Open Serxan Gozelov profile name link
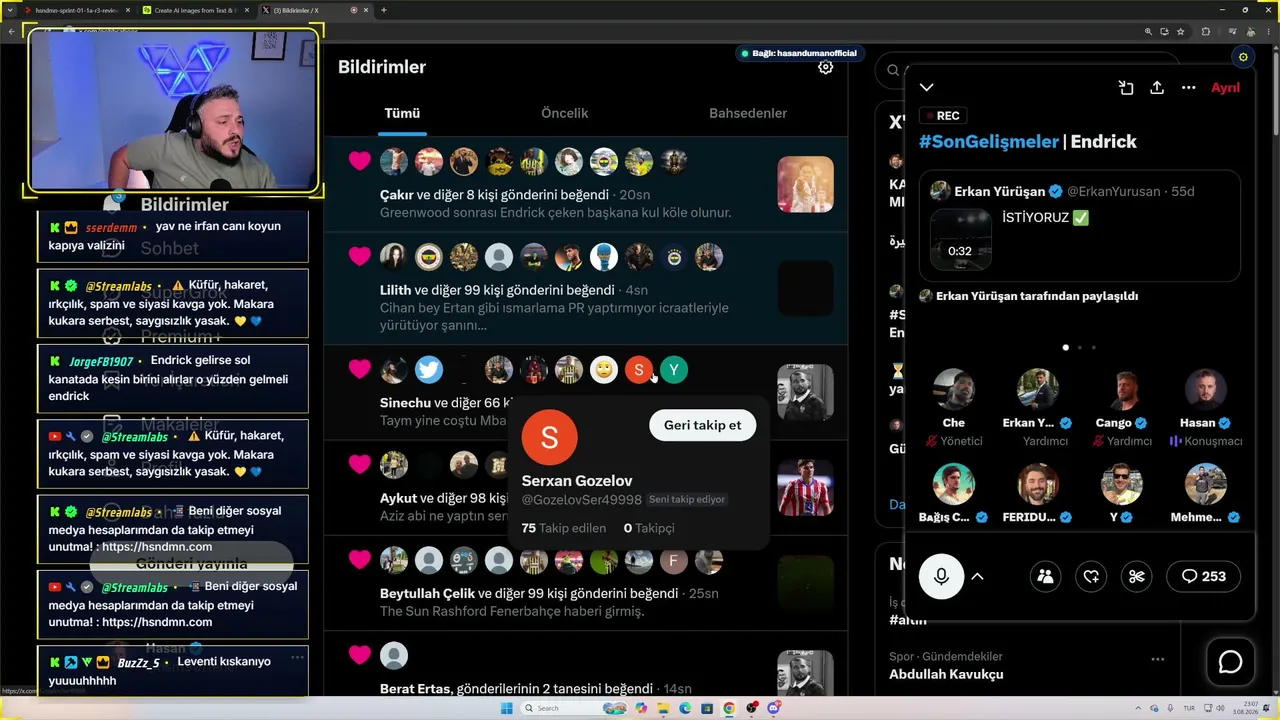Image resolution: width=1280 pixels, height=720 pixels. 577,481
